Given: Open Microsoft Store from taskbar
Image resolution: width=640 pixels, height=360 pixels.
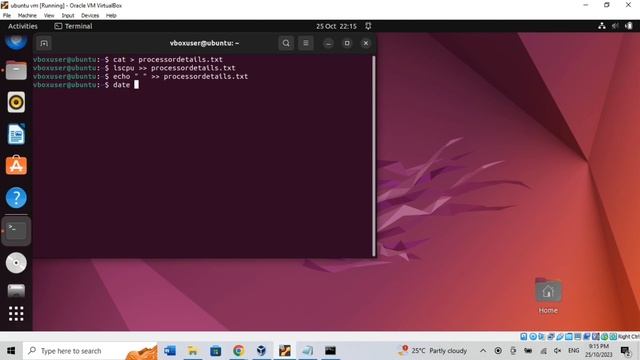Looking at the screenshot, I should 216,351.
